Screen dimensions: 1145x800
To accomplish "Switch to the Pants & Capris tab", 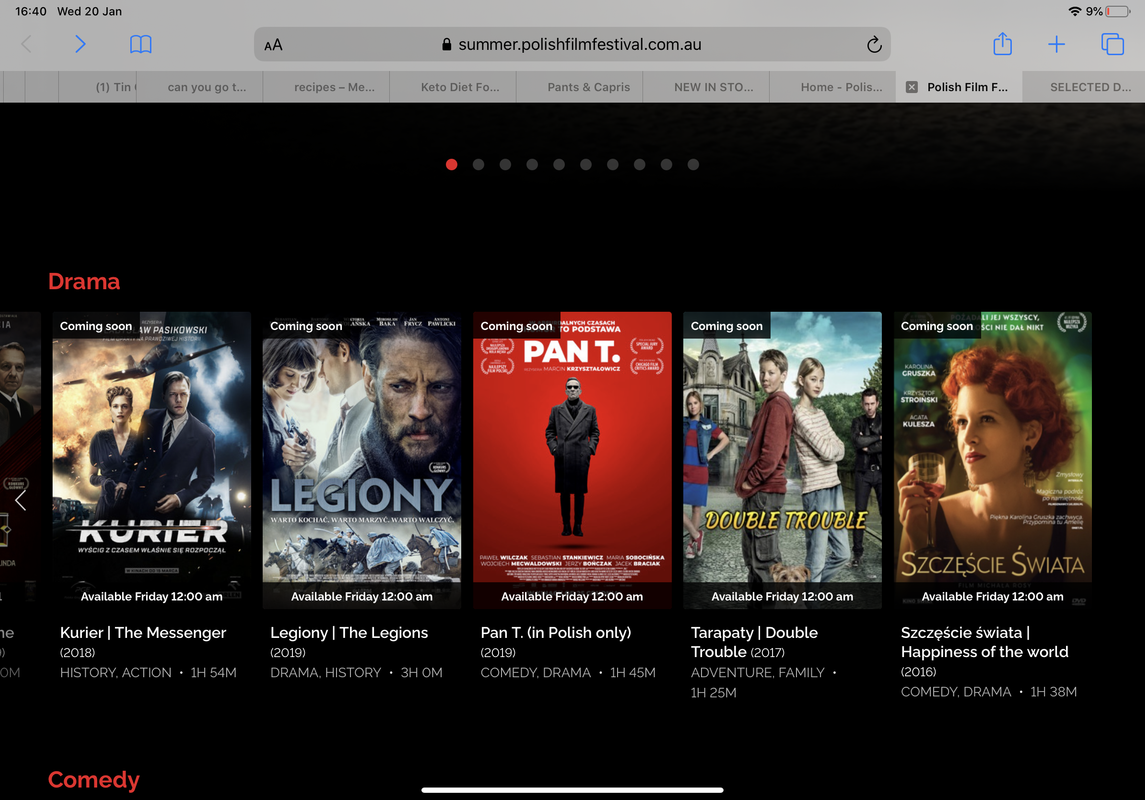I will pos(579,87).
